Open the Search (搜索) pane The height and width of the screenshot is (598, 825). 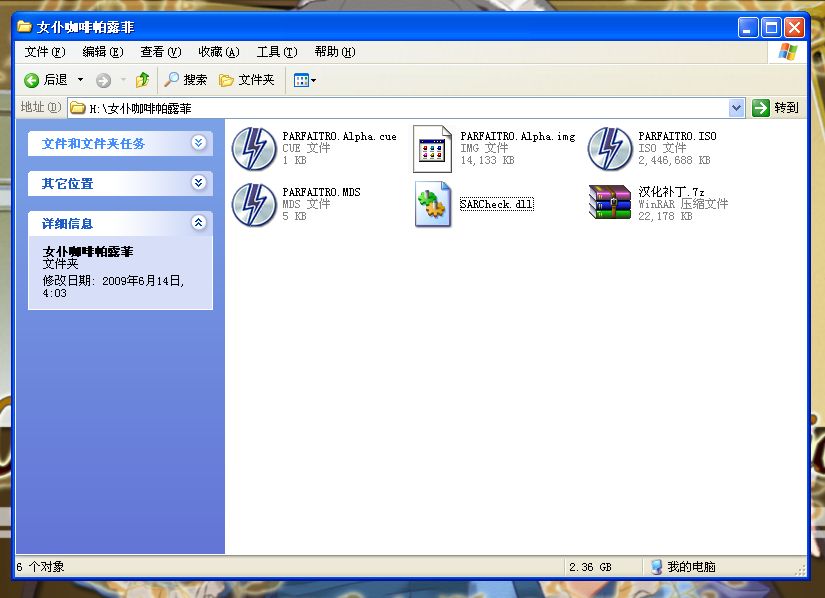[x=185, y=80]
